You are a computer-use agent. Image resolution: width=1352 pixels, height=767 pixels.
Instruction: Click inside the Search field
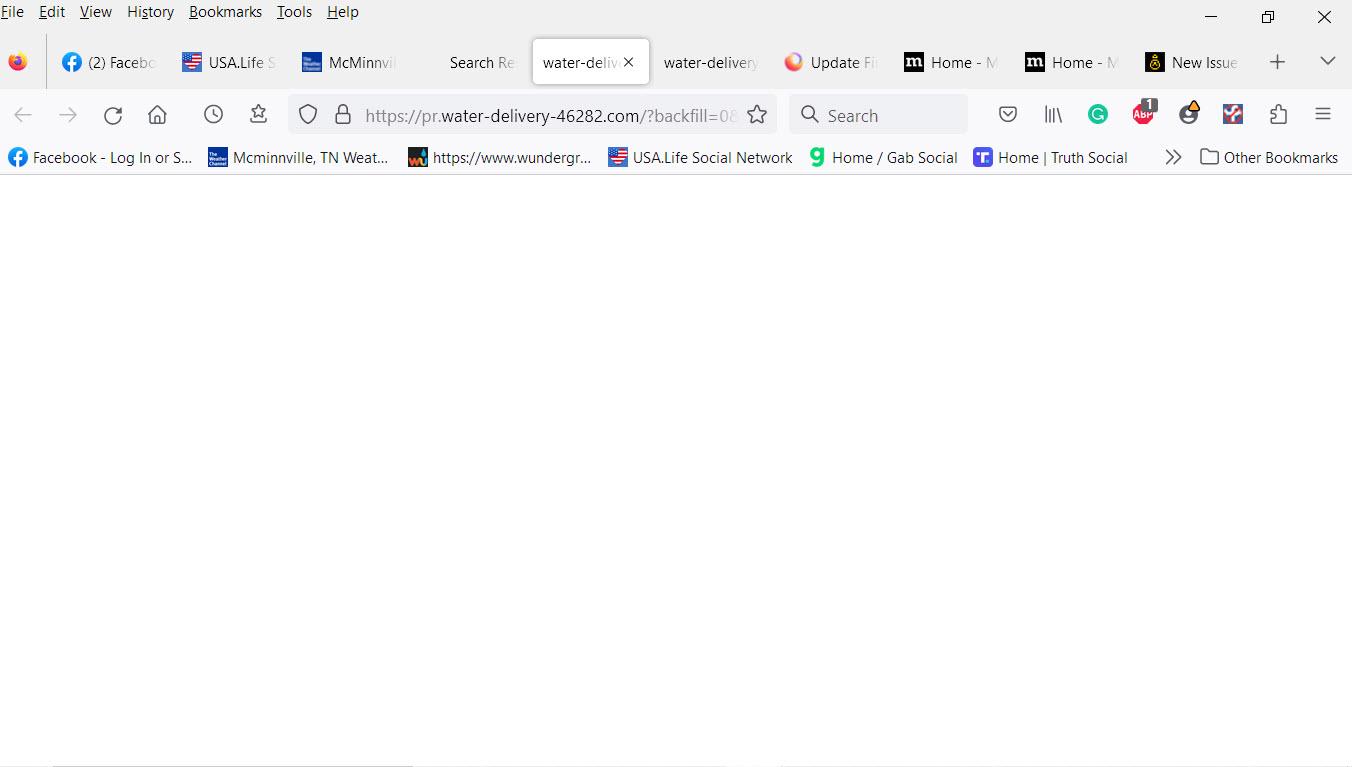coord(878,114)
